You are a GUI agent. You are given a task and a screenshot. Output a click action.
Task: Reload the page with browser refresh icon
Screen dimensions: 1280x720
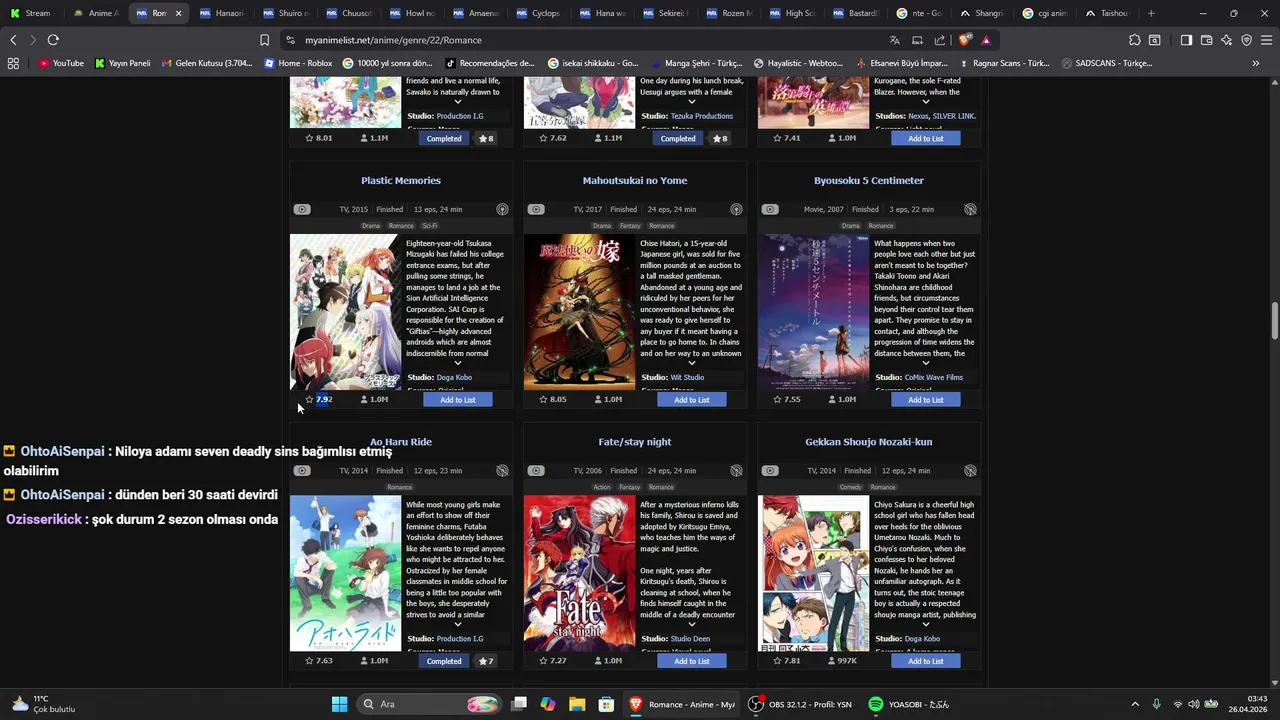(53, 40)
